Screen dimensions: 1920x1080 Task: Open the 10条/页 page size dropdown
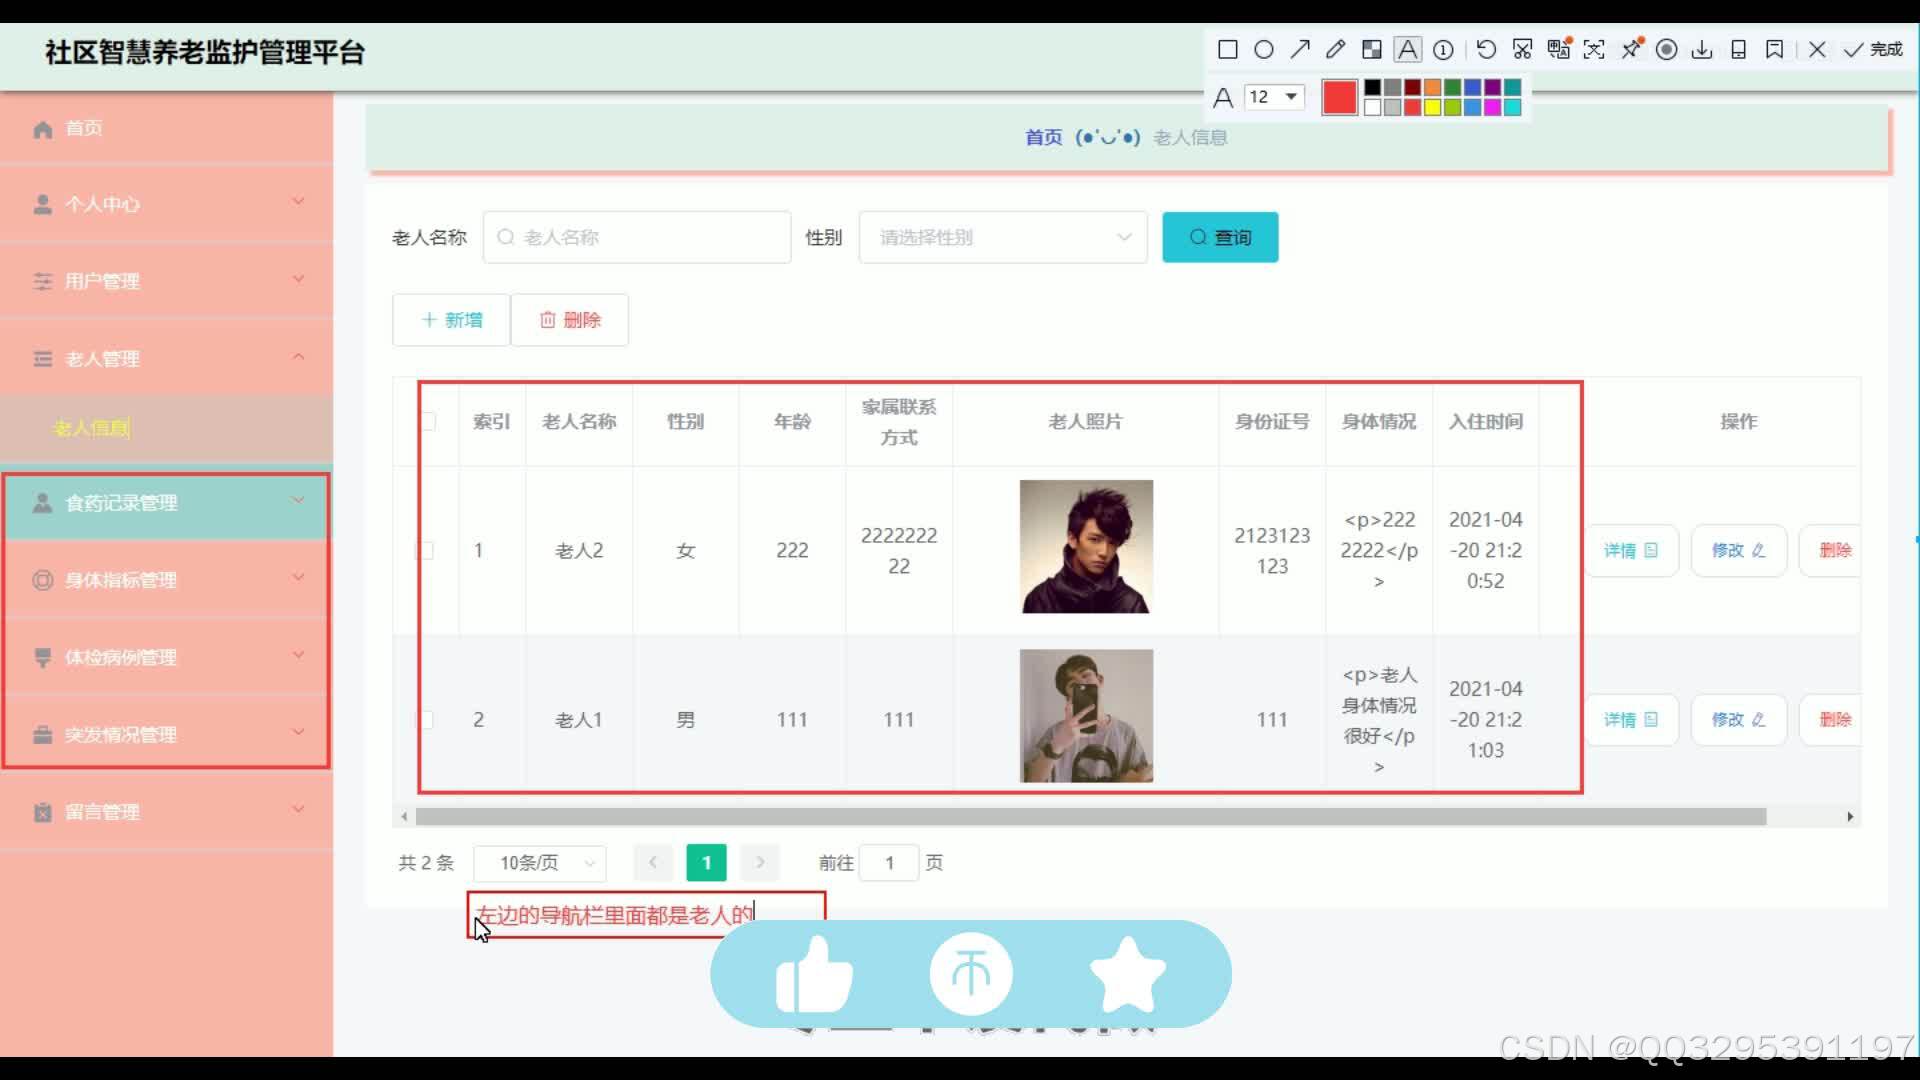(x=540, y=863)
